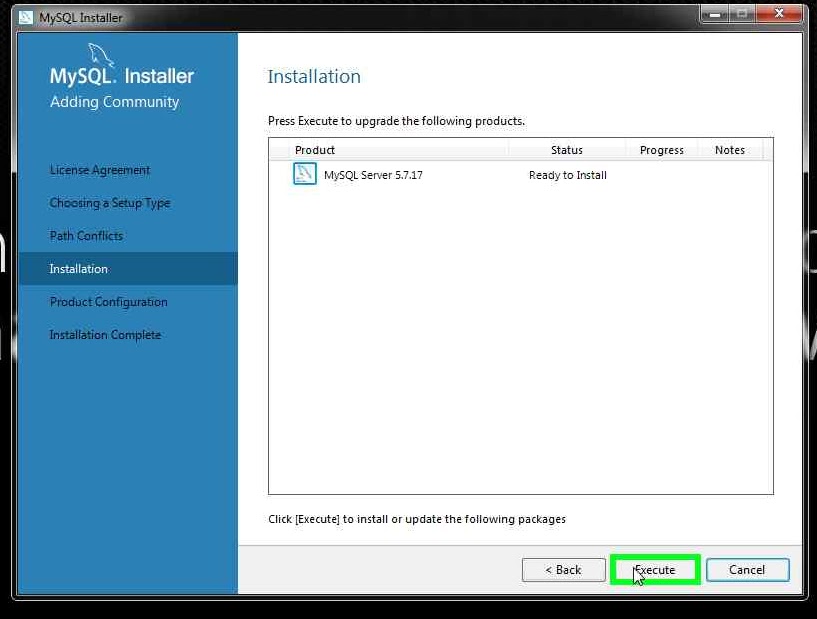The image size is (817, 619).
Task: Click the MySQL Installer title bar icon
Action: (26, 17)
